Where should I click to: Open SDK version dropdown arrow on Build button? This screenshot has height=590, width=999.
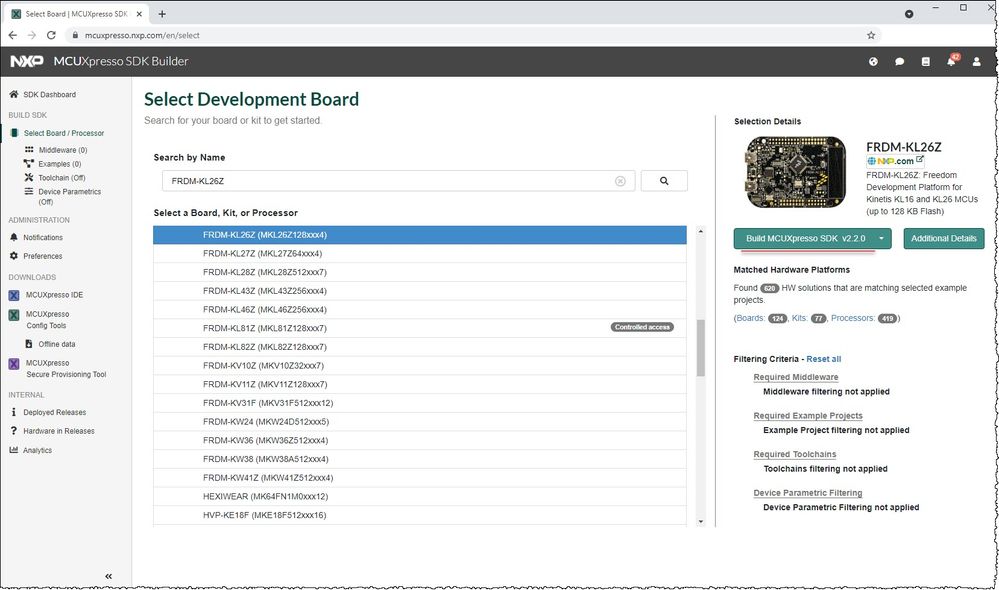pyautogui.click(x=882, y=238)
